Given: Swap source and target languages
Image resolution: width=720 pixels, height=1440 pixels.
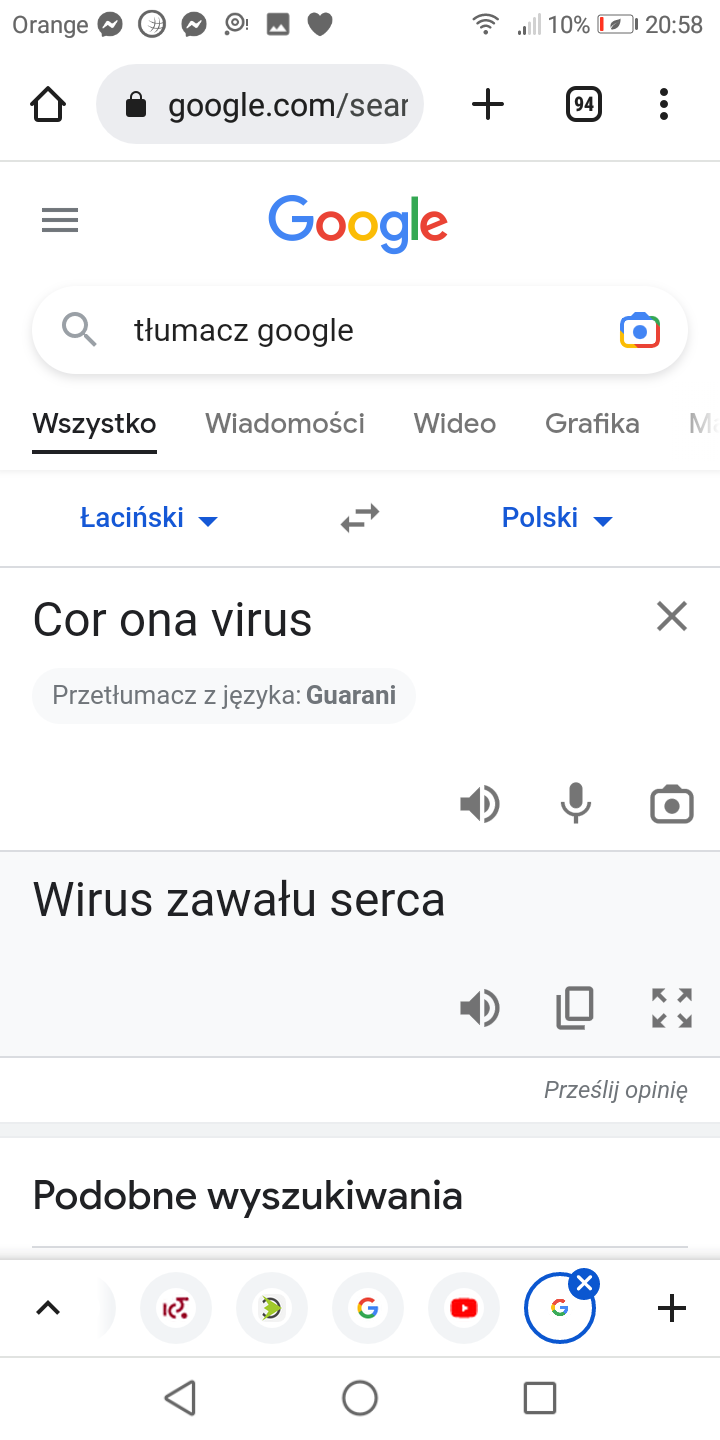Looking at the screenshot, I should (360, 518).
